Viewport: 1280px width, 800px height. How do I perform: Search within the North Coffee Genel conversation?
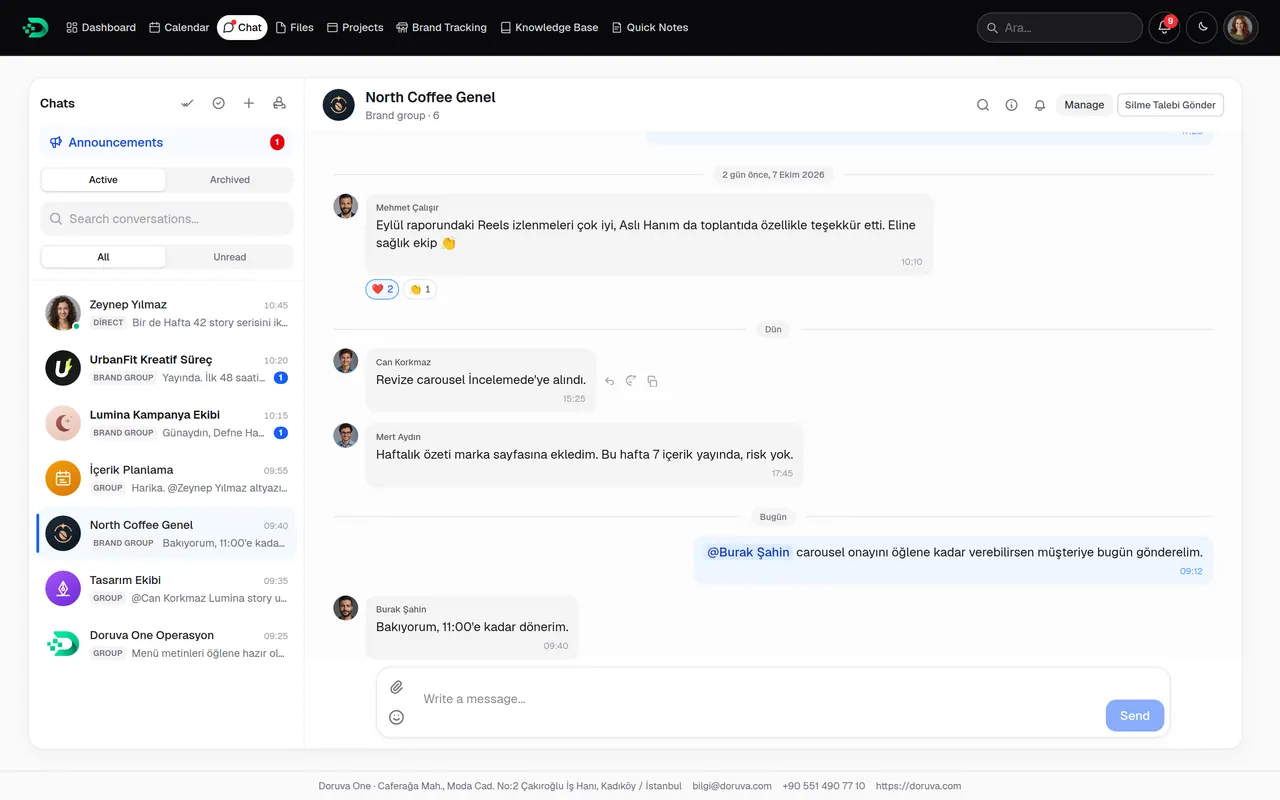pos(983,105)
